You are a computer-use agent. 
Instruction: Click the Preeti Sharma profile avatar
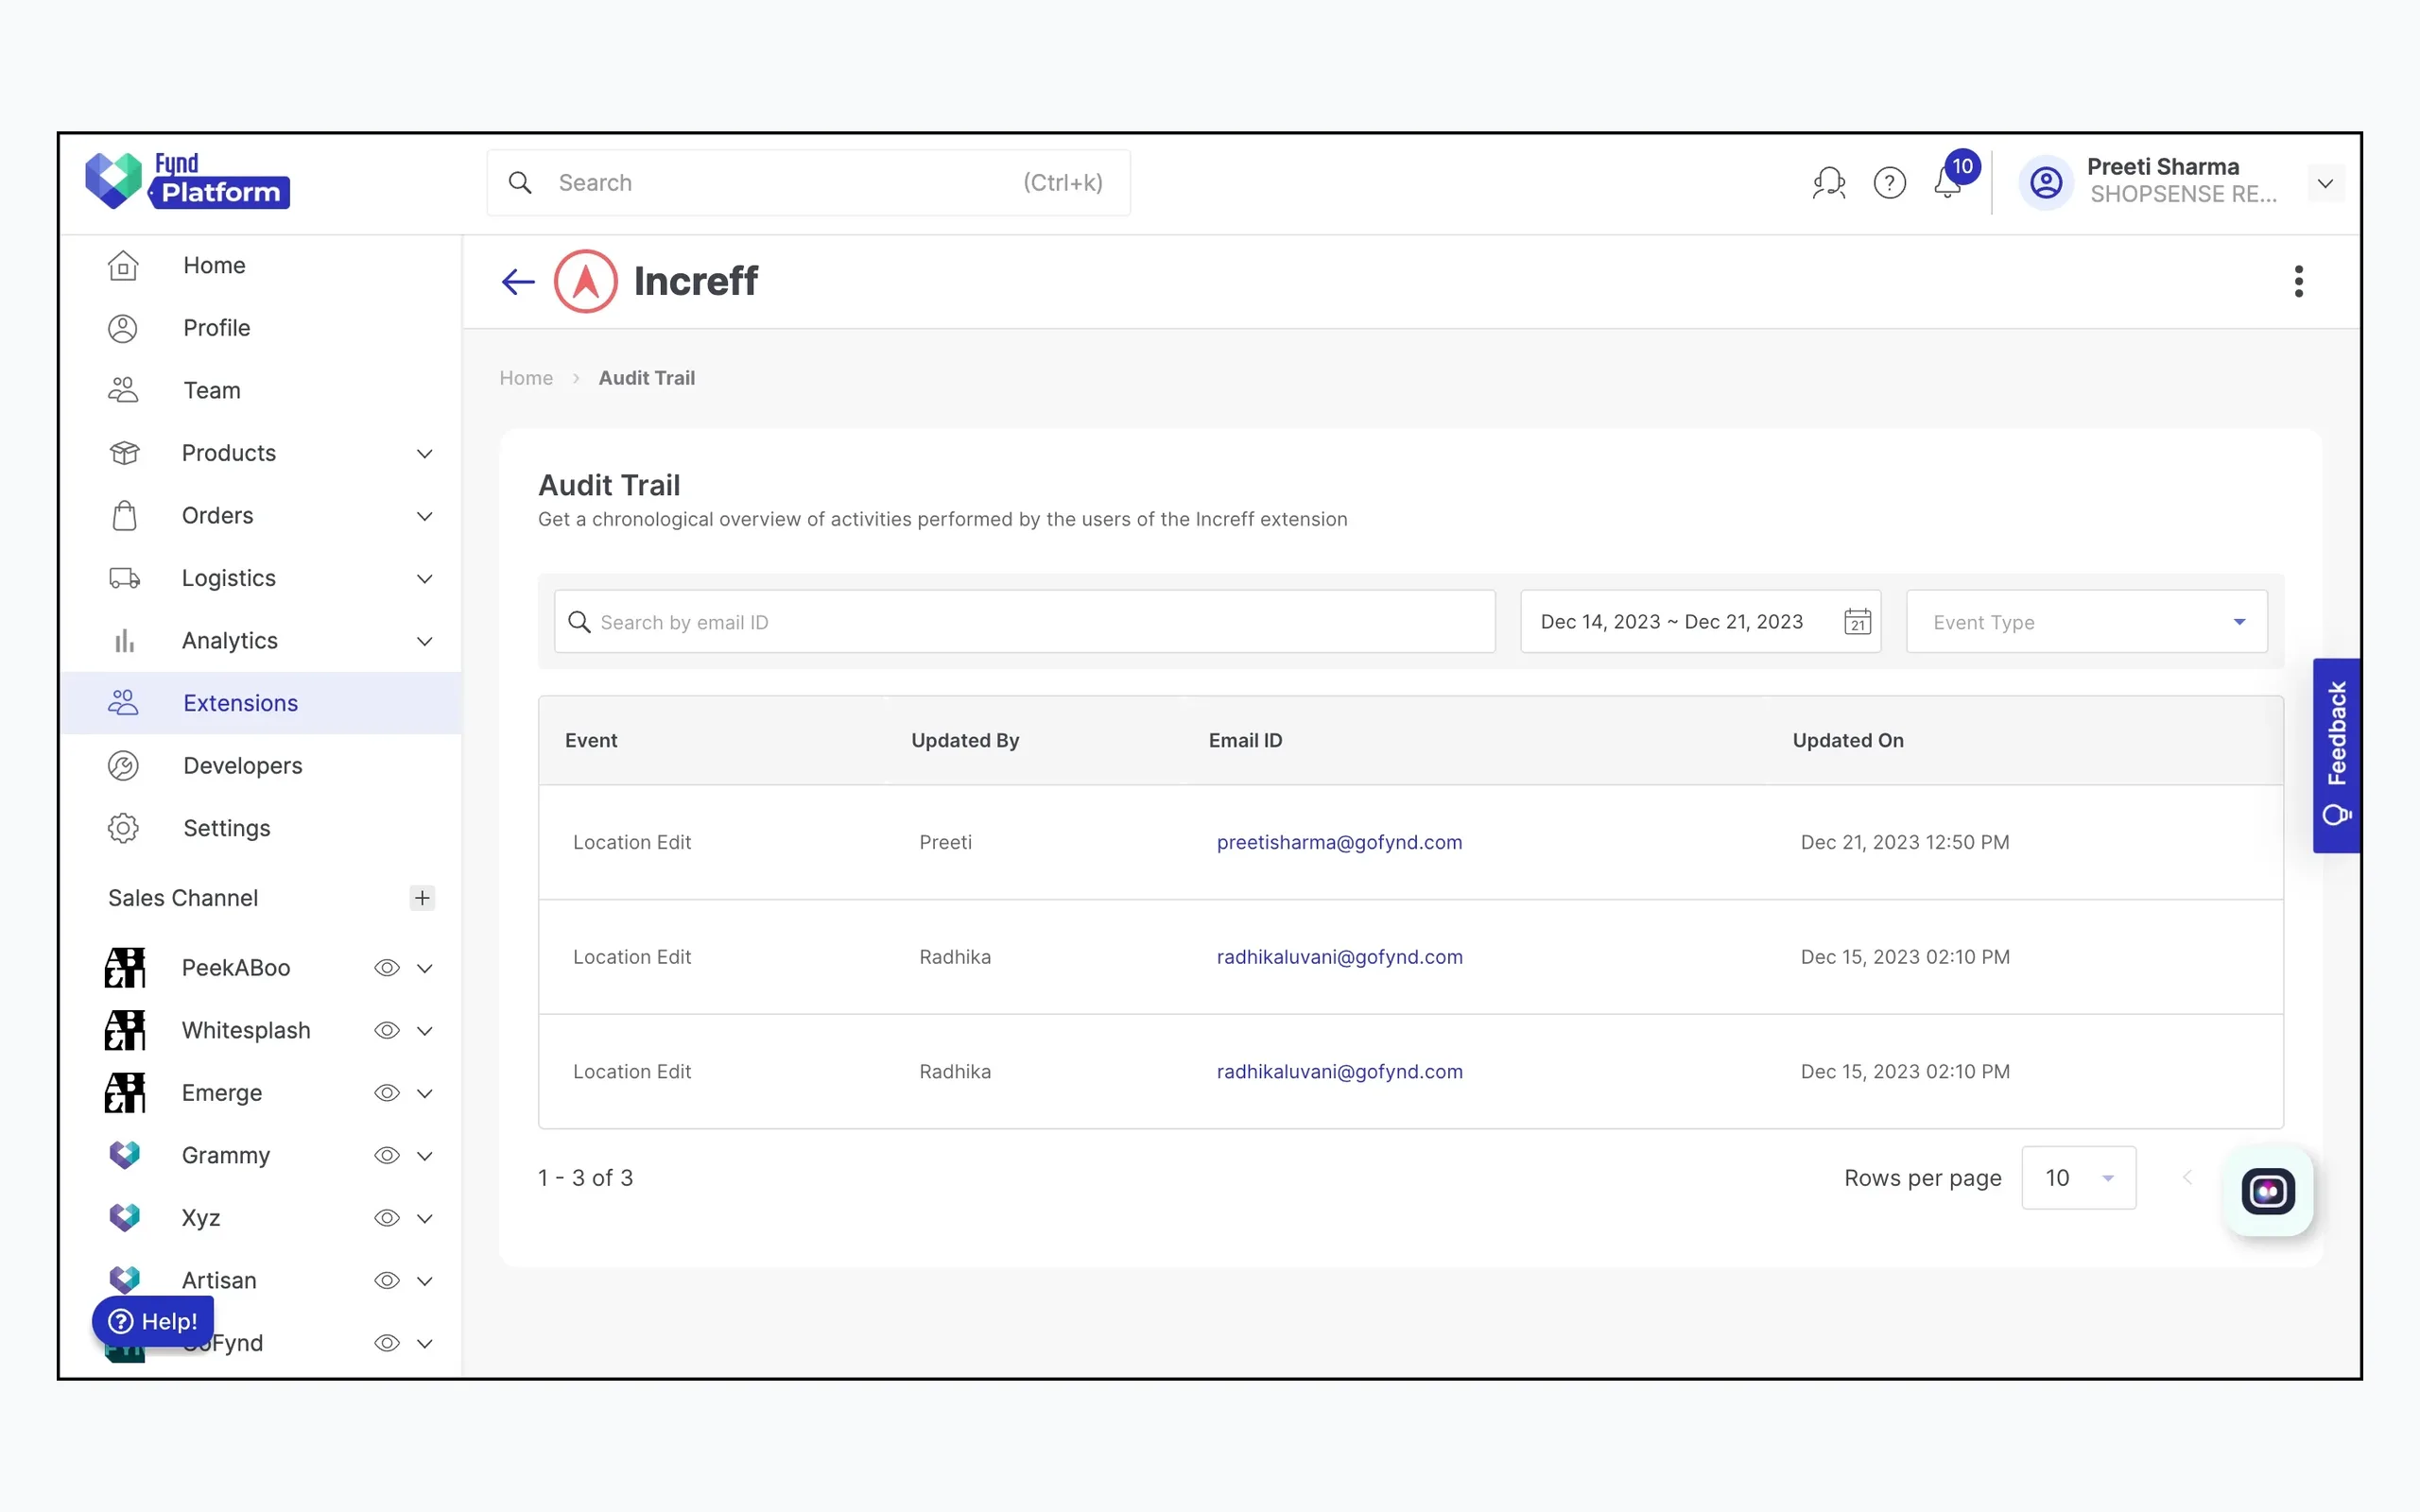[2046, 183]
